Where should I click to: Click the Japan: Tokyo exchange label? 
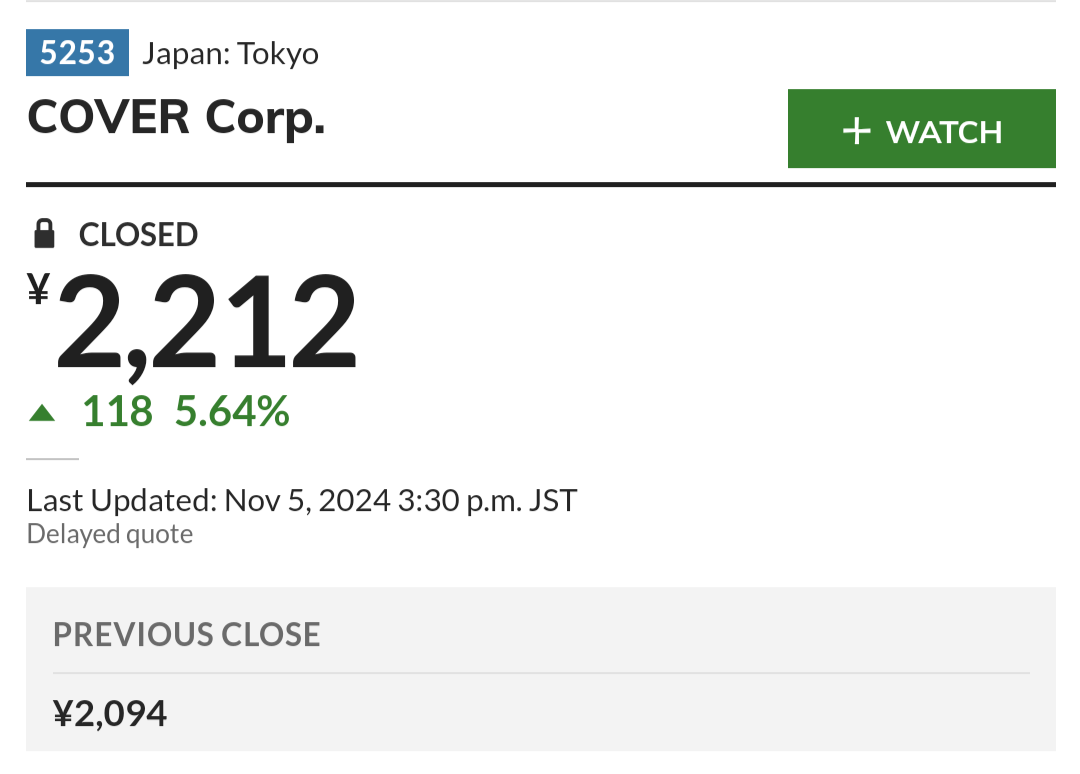click(x=230, y=54)
